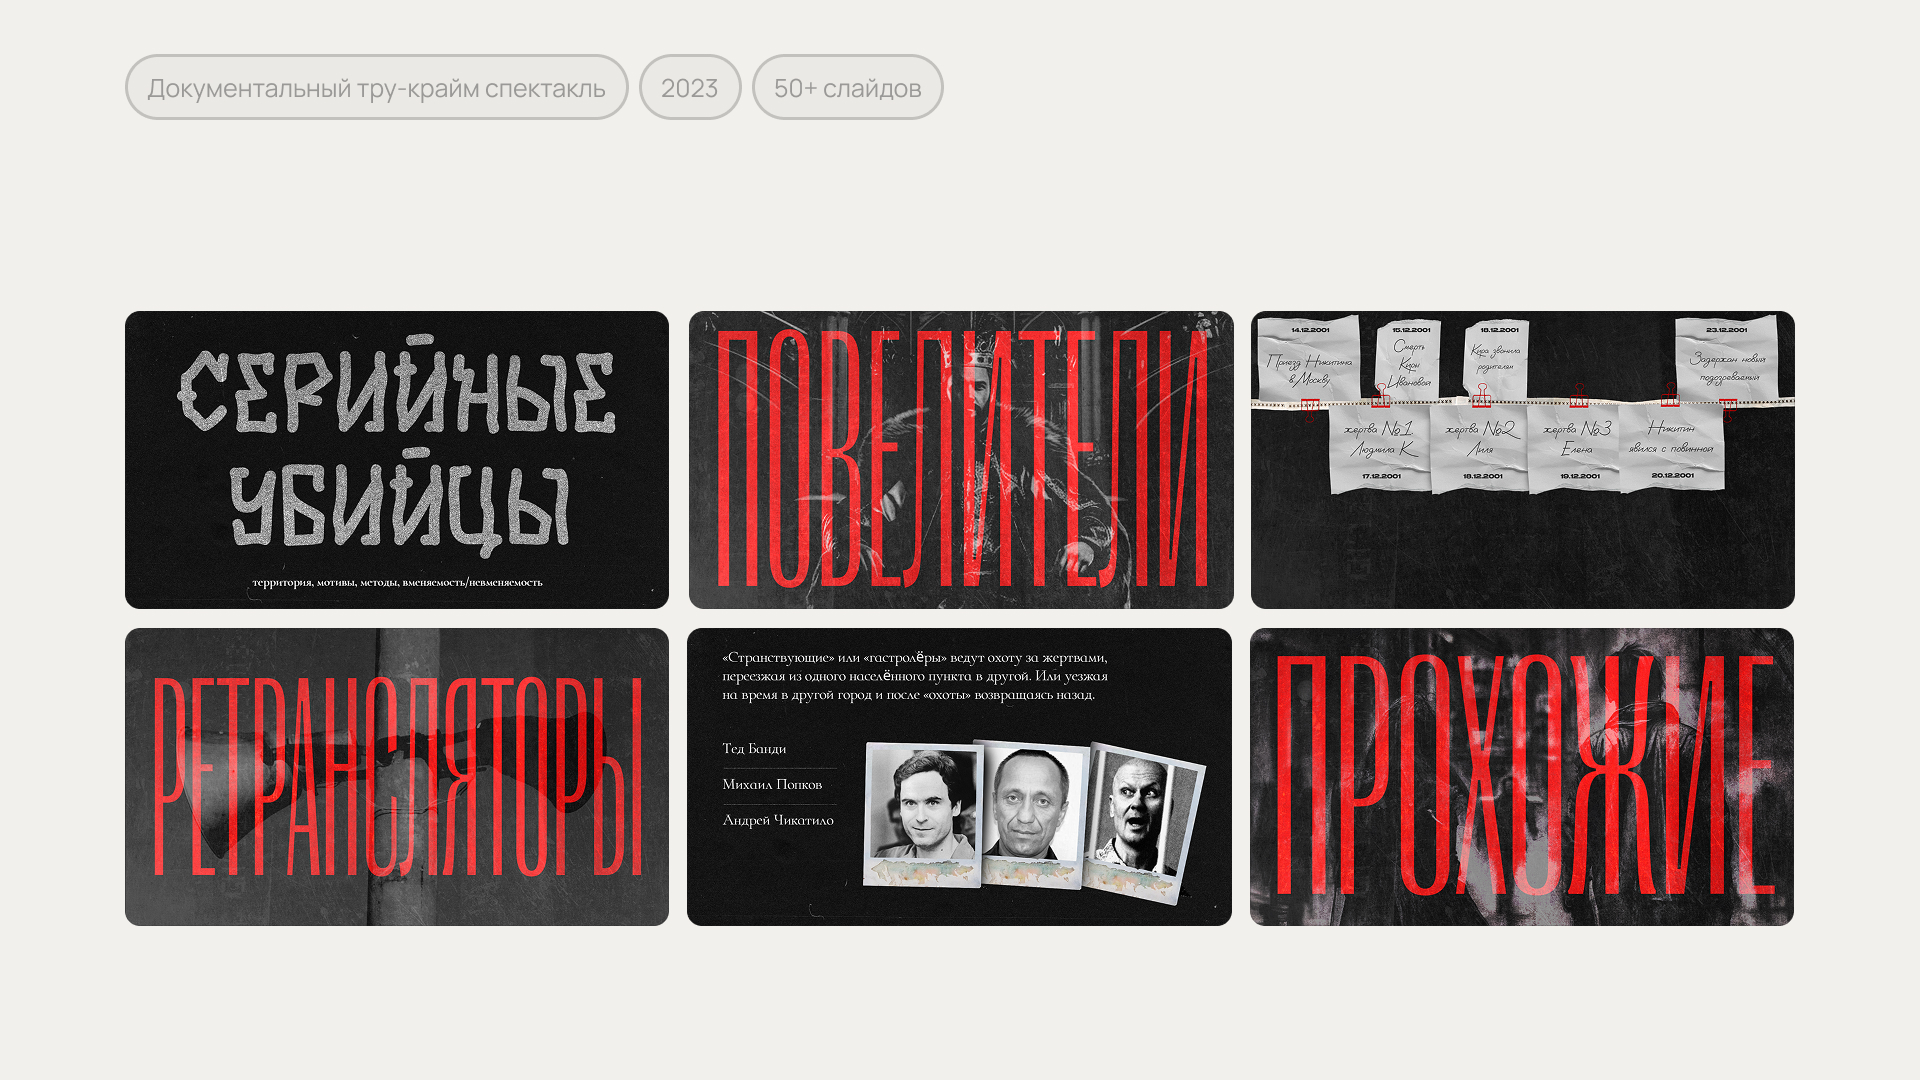The image size is (1920, 1080).
Task: Click the name Тед Банди
Action: click(x=754, y=749)
